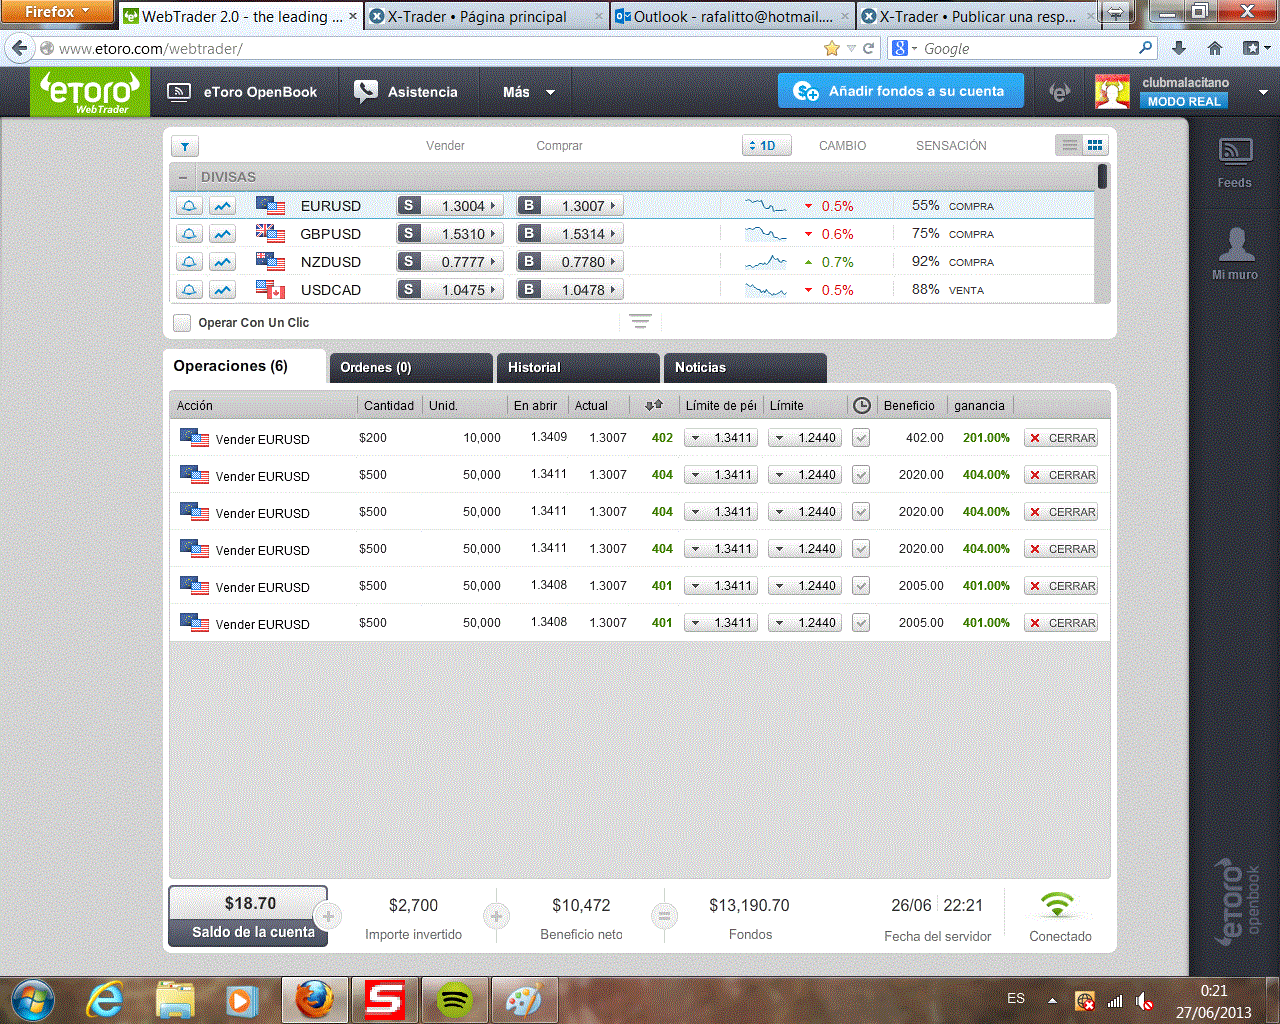The height and width of the screenshot is (1024, 1280).
Task: Click the USDCAD sell button 1.0475
Action: (450, 290)
